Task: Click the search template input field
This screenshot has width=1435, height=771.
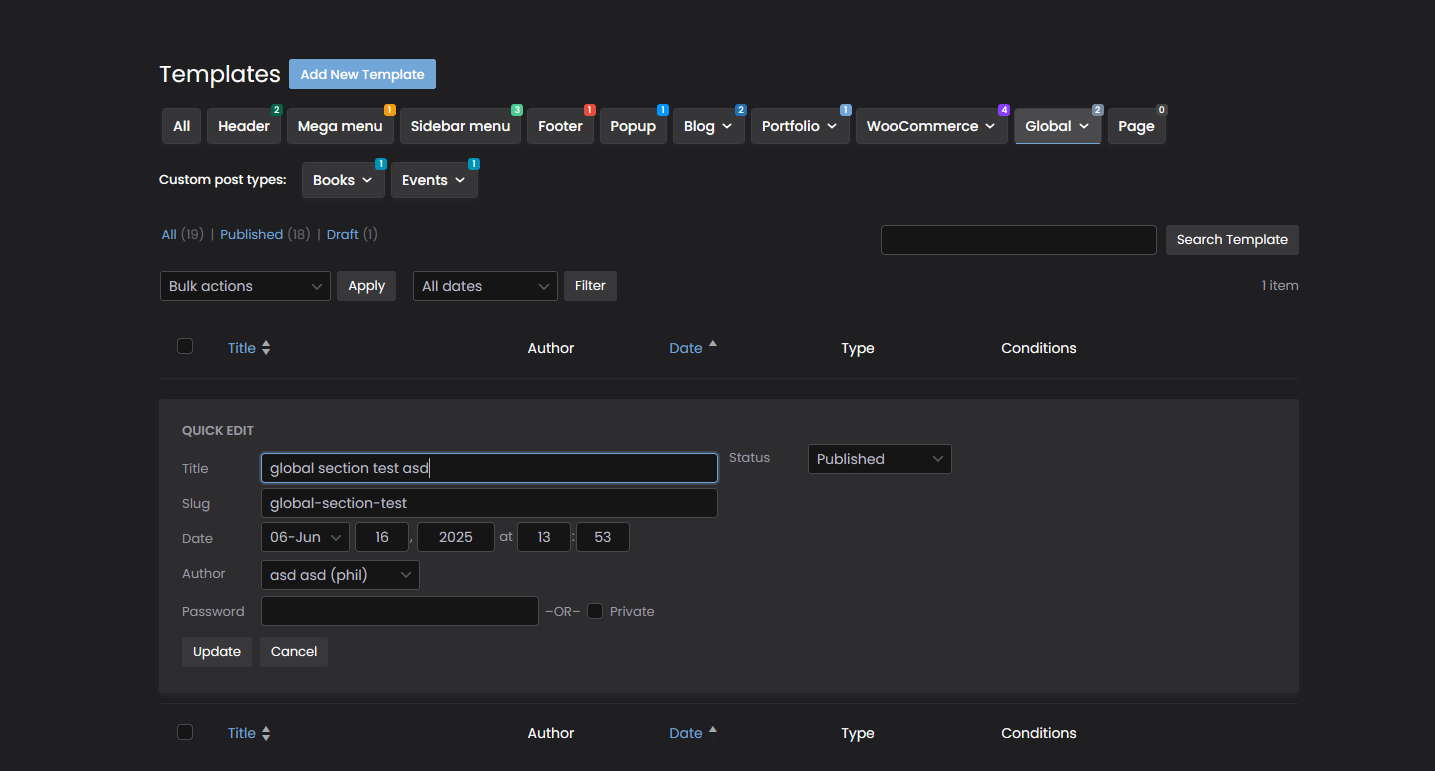Action: click(1018, 240)
